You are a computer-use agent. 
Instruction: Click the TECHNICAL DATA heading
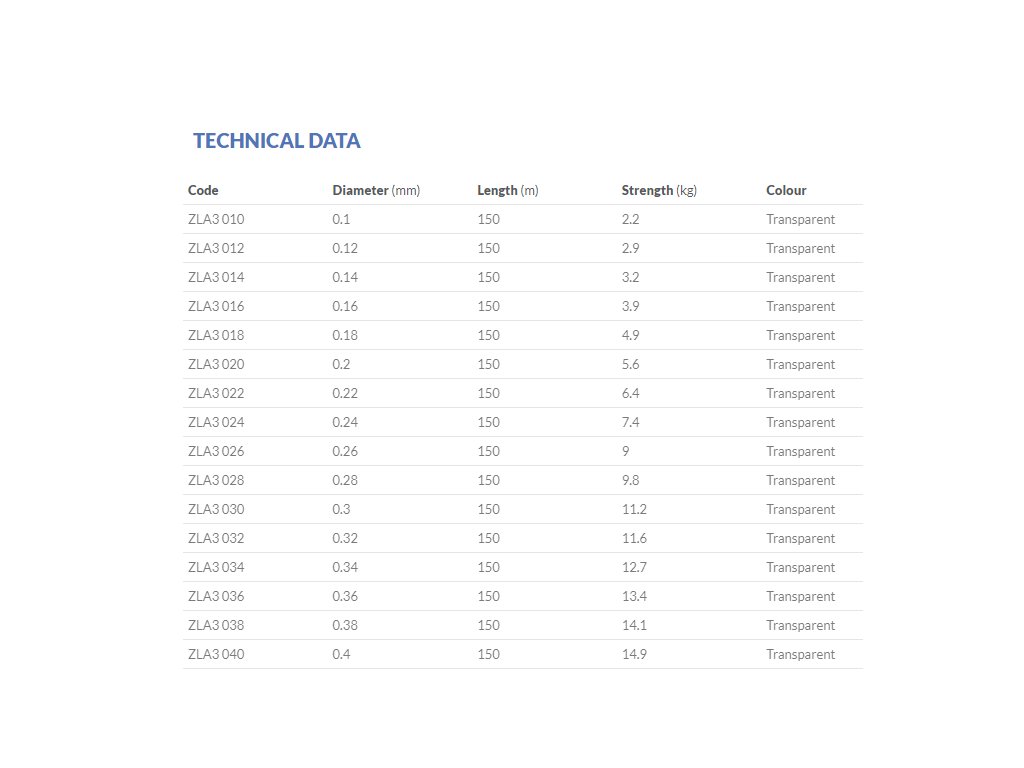pyautogui.click(x=276, y=141)
